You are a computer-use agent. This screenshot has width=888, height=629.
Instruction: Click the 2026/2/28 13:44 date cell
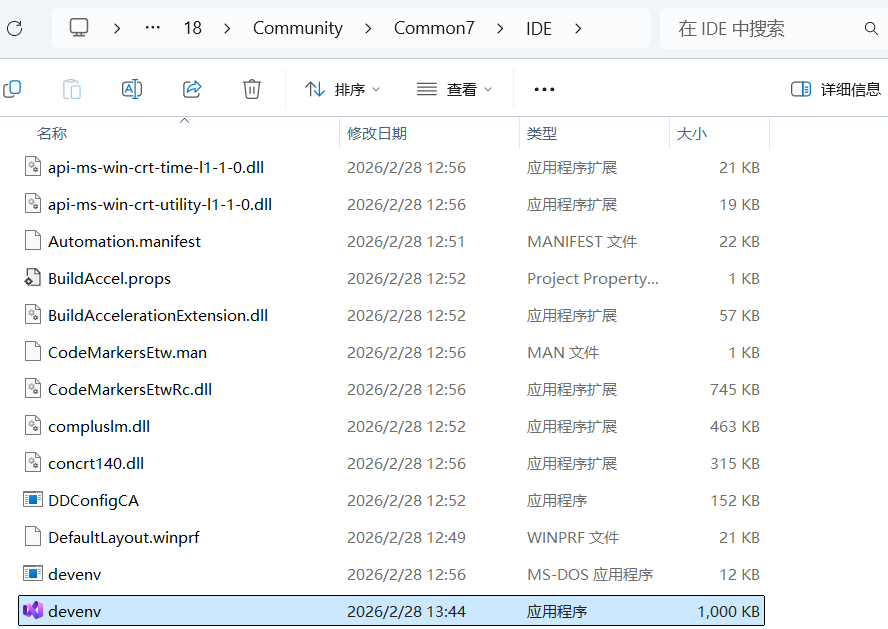(x=407, y=611)
